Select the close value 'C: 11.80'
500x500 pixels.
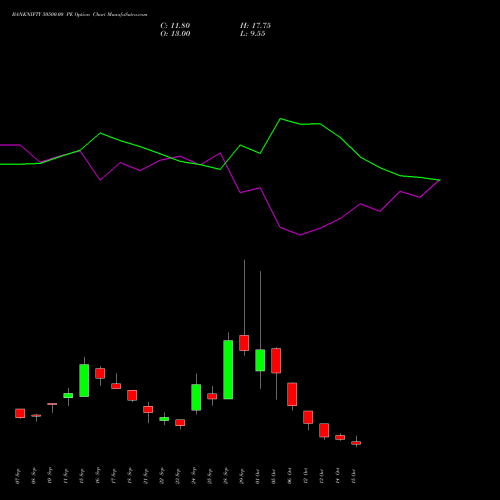click(x=175, y=26)
